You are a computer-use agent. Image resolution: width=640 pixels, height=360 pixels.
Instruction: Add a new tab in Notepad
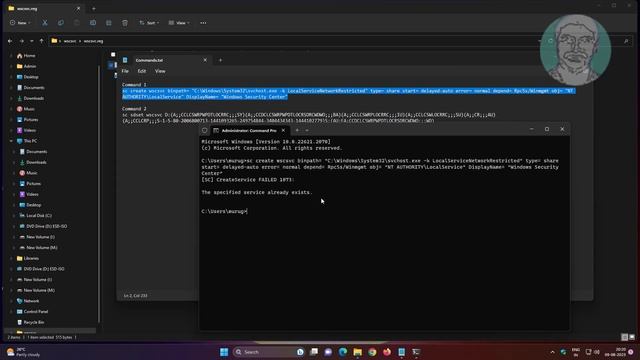220,60
